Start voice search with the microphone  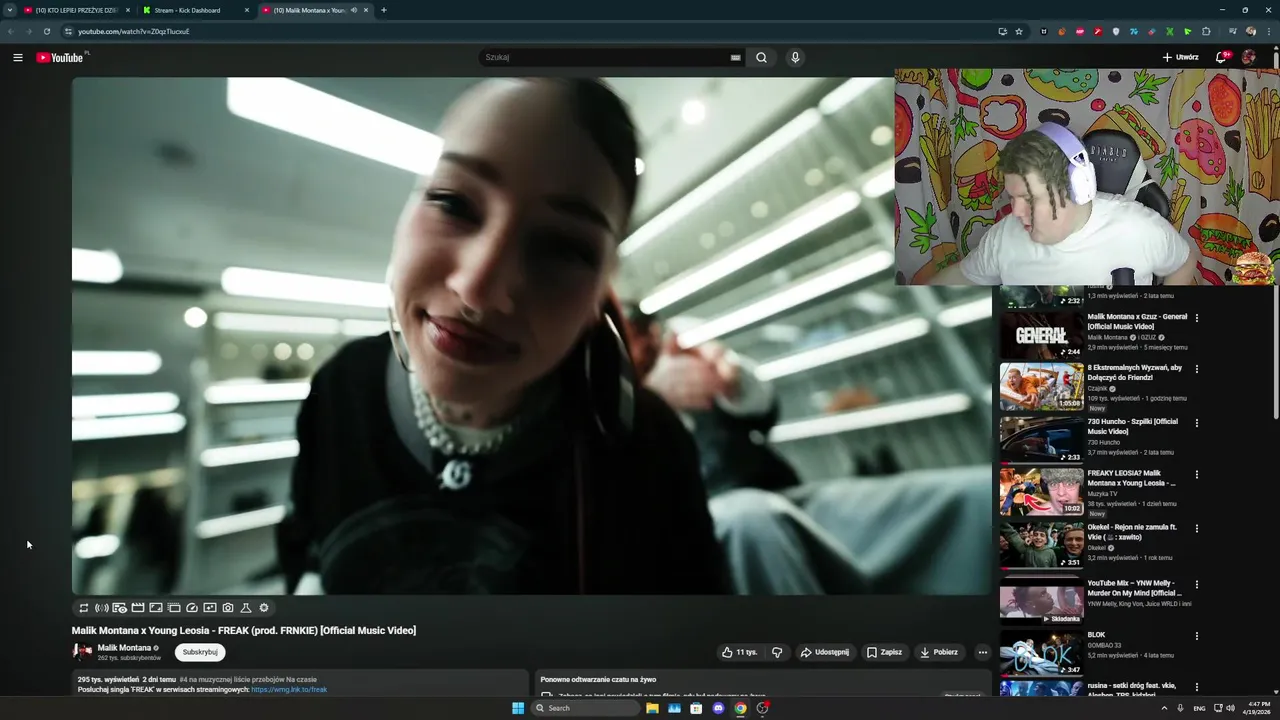click(795, 58)
